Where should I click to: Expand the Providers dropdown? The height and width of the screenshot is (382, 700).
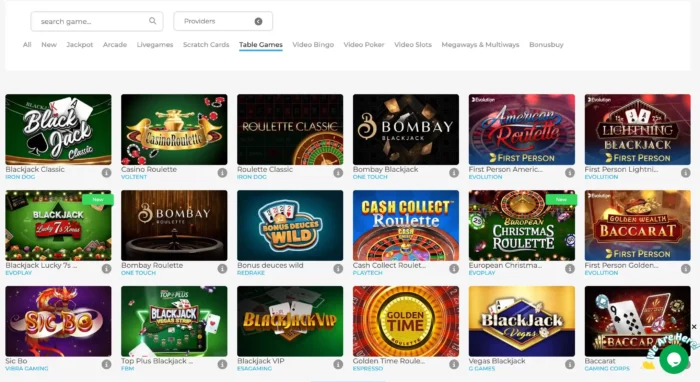click(223, 21)
